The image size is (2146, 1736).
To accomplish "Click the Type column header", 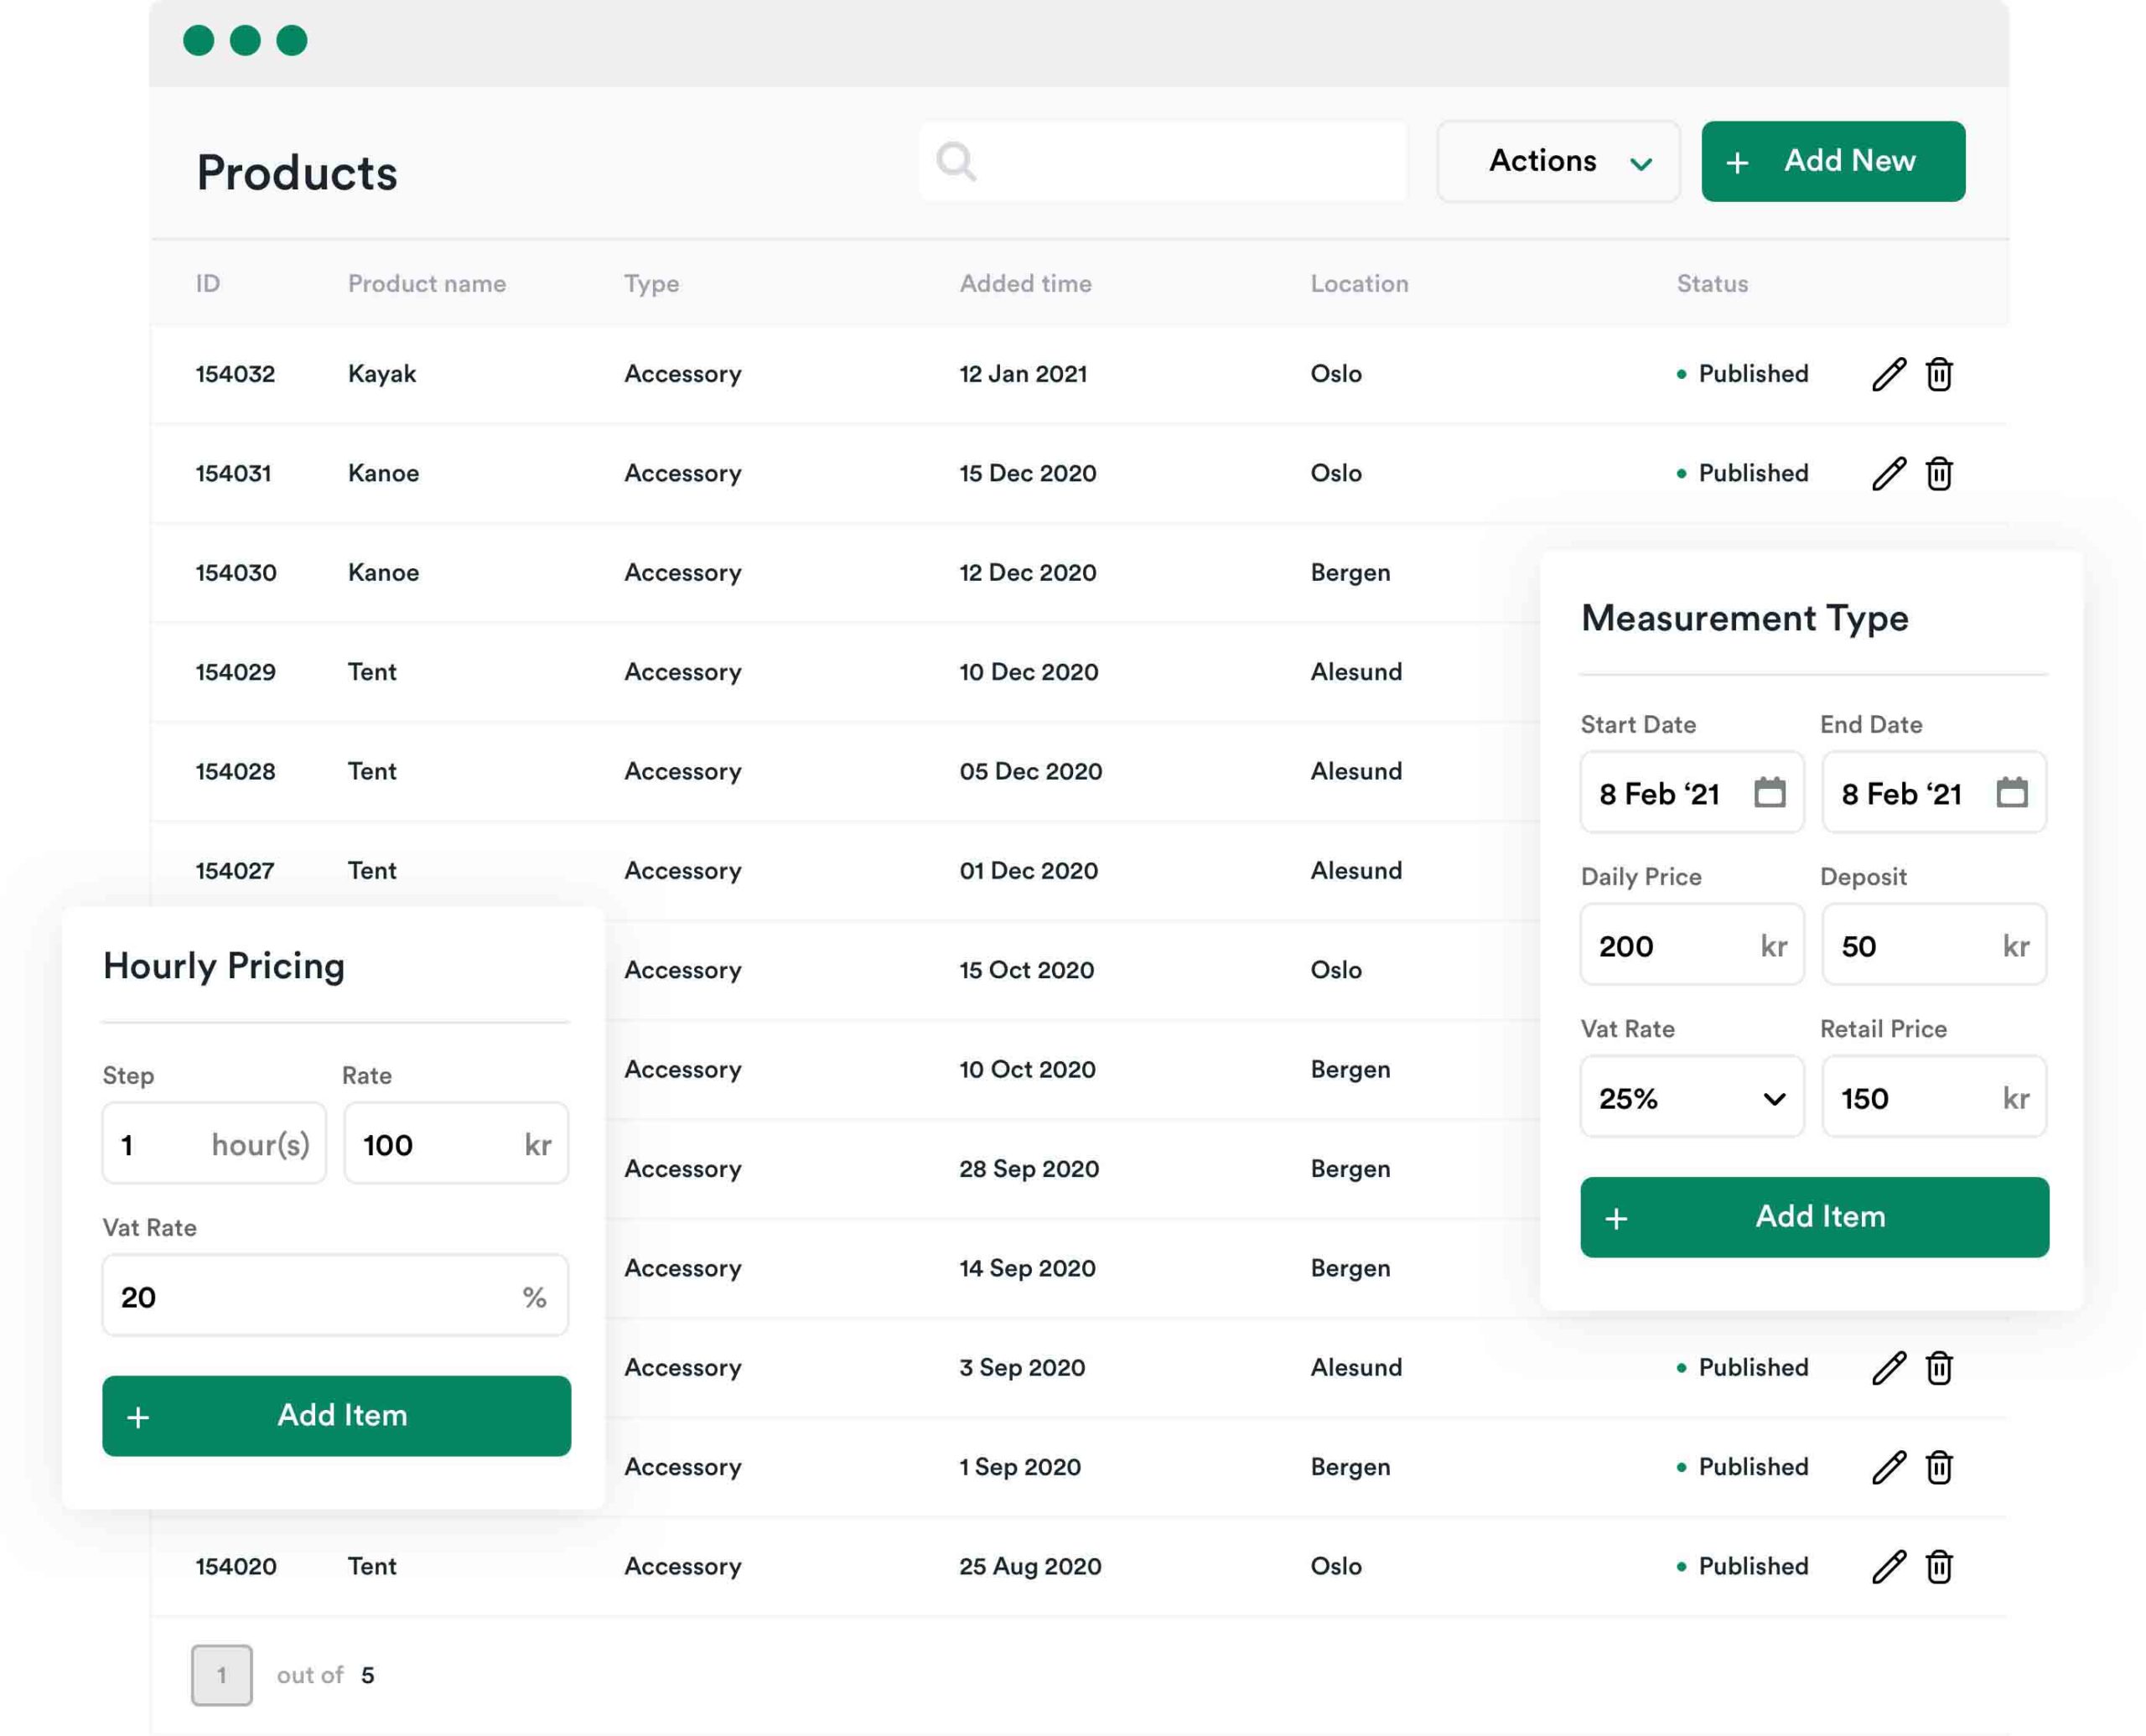I will (x=652, y=284).
